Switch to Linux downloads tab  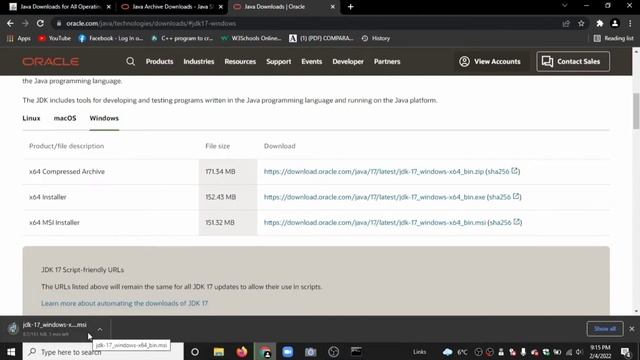click(x=31, y=118)
